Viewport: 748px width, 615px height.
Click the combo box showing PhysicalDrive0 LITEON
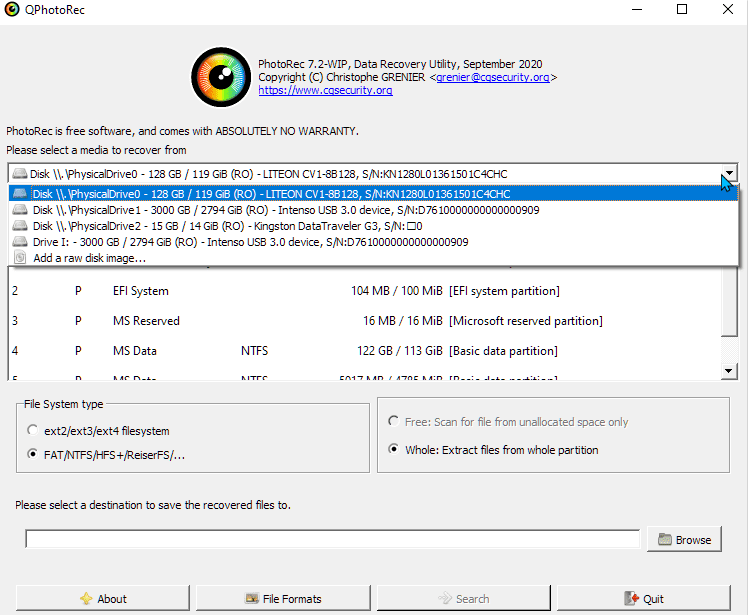click(x=373, y=174)
